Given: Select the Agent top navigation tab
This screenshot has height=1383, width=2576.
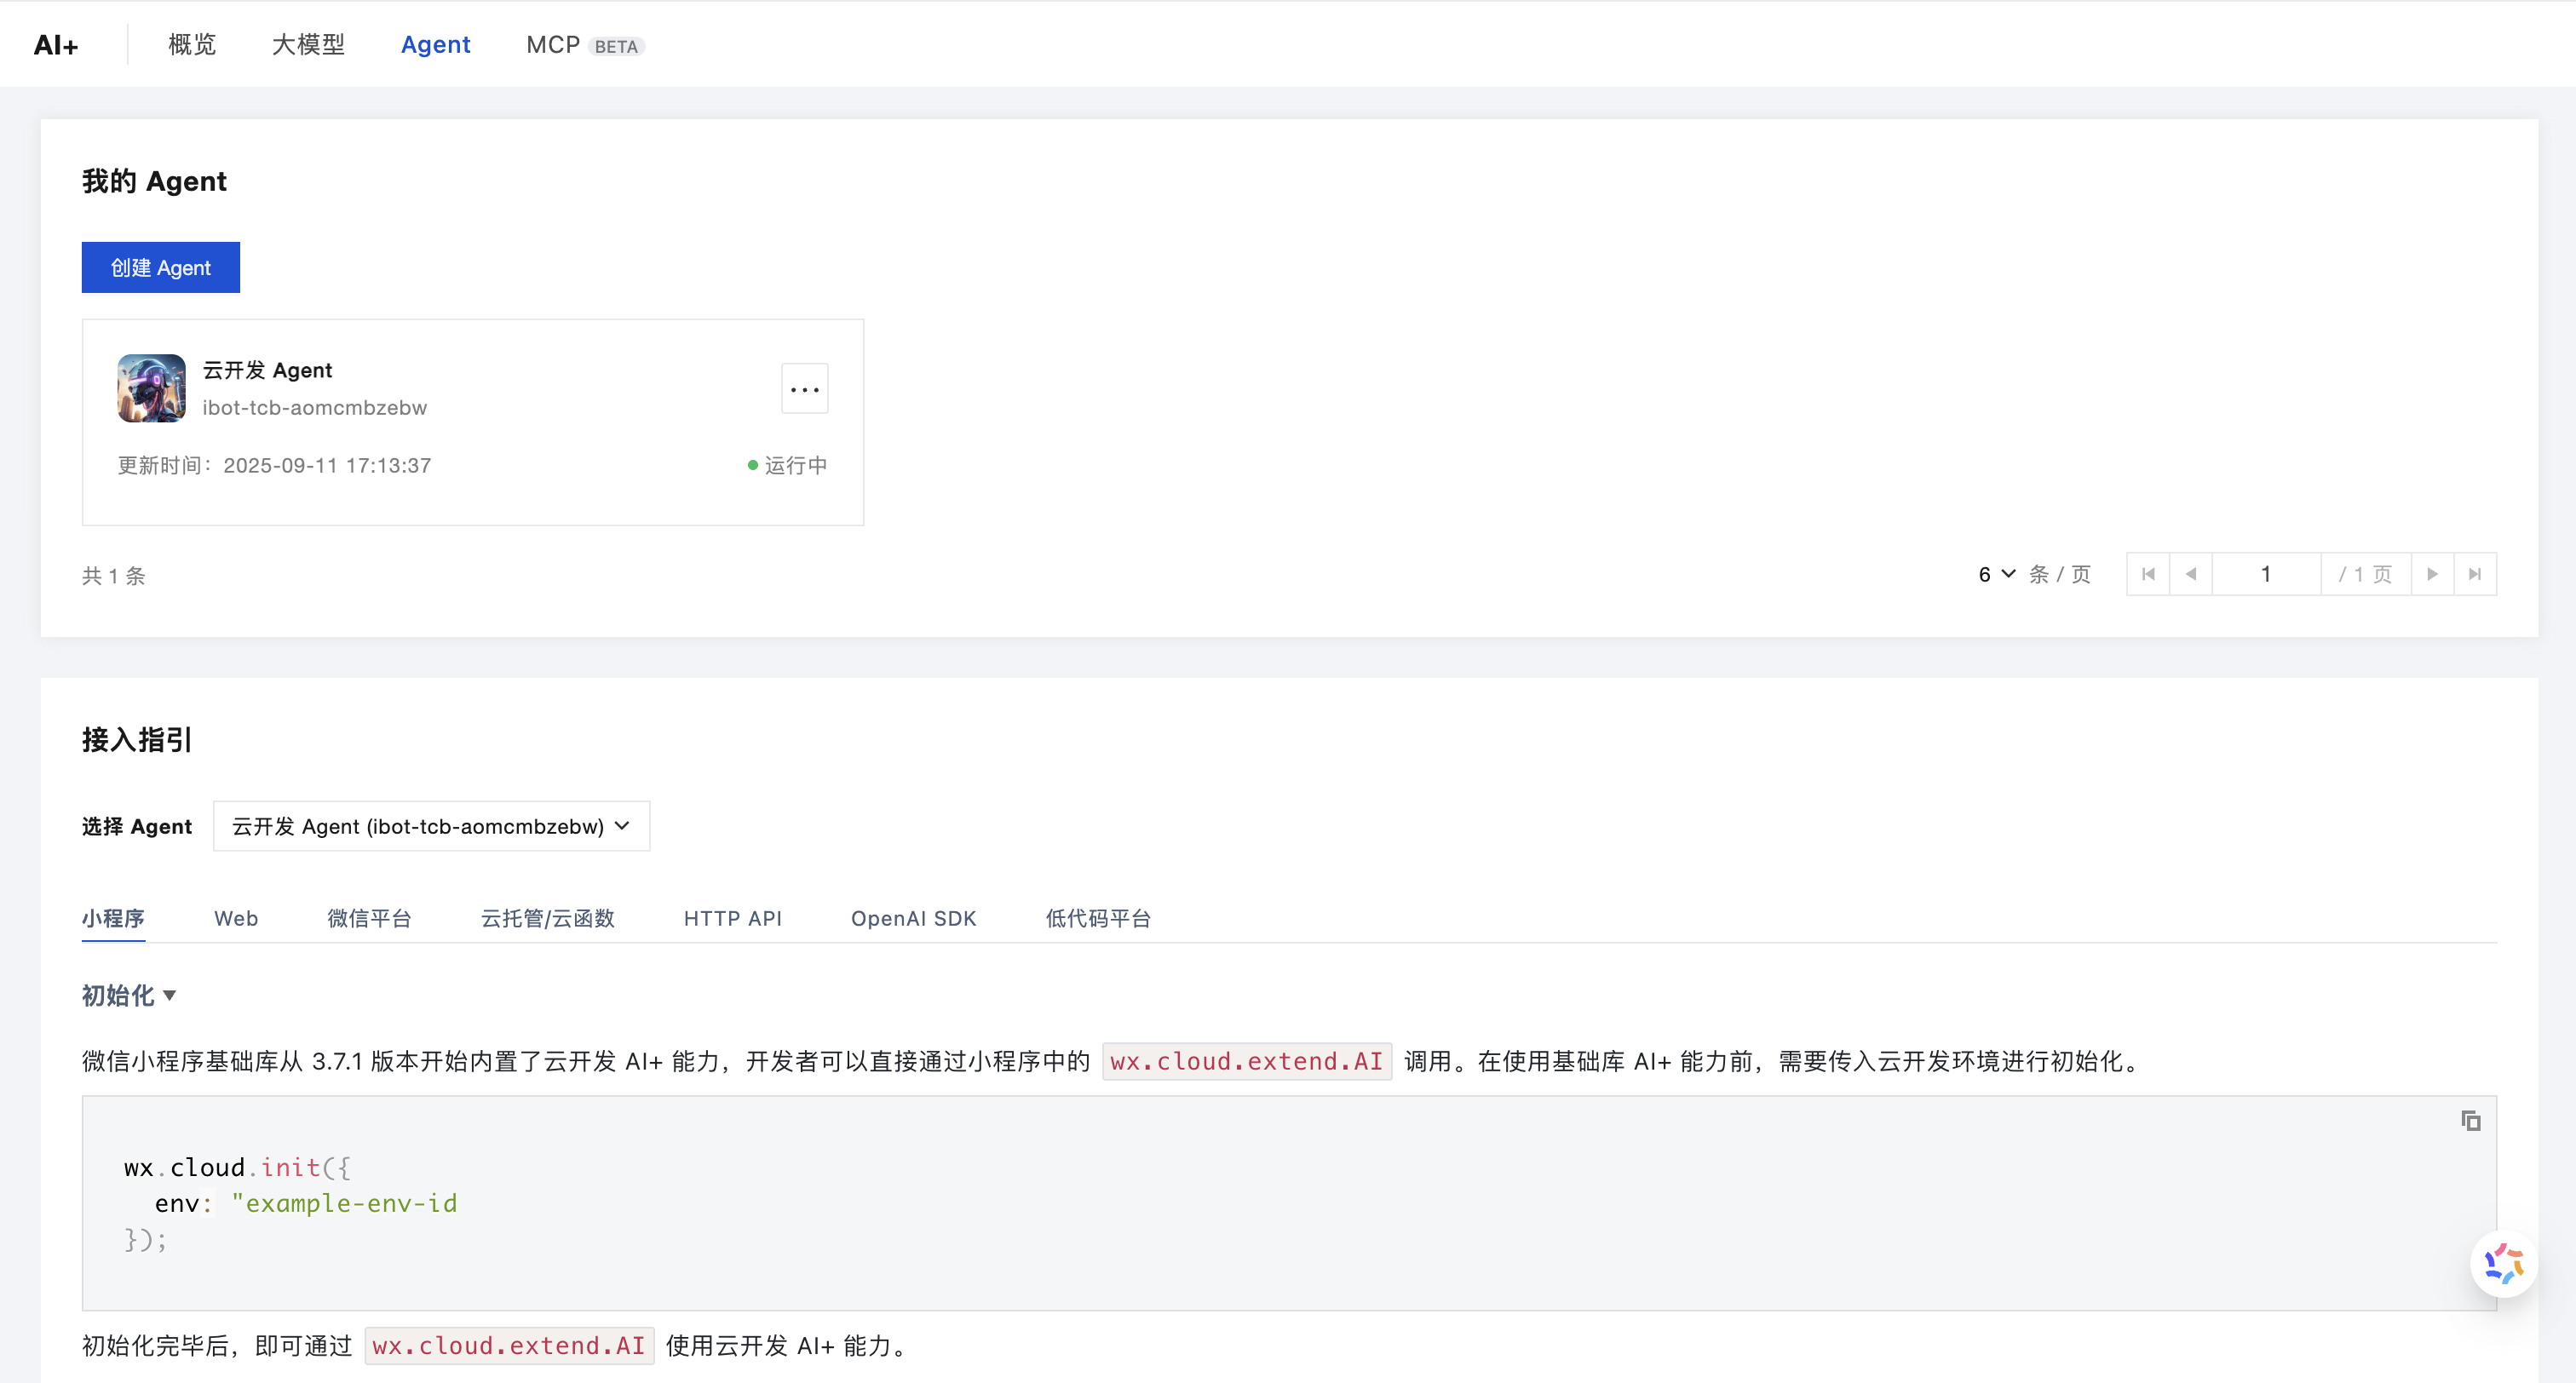Looking at the screenshot, I should (435, 45).
